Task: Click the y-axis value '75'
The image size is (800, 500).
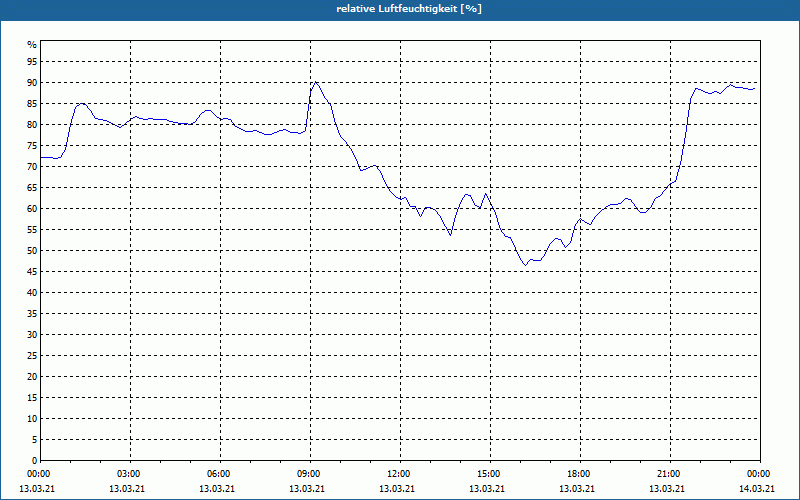Action: [32, 145]
